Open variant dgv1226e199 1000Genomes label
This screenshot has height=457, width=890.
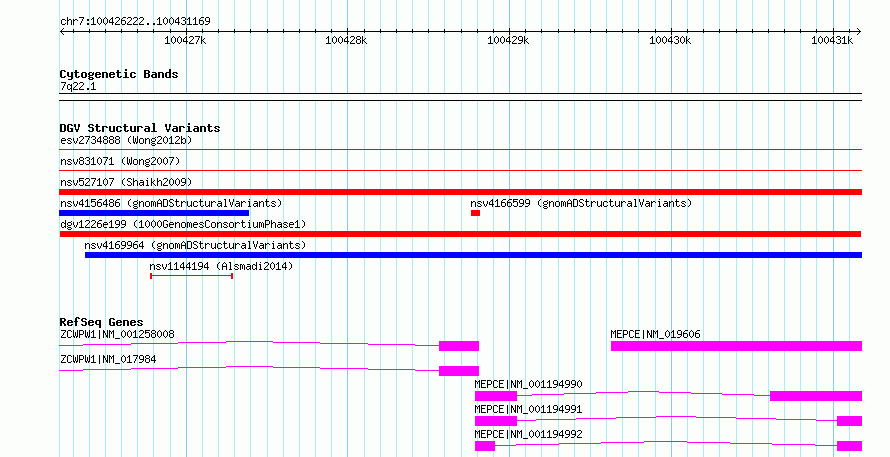tap(183, 224)
